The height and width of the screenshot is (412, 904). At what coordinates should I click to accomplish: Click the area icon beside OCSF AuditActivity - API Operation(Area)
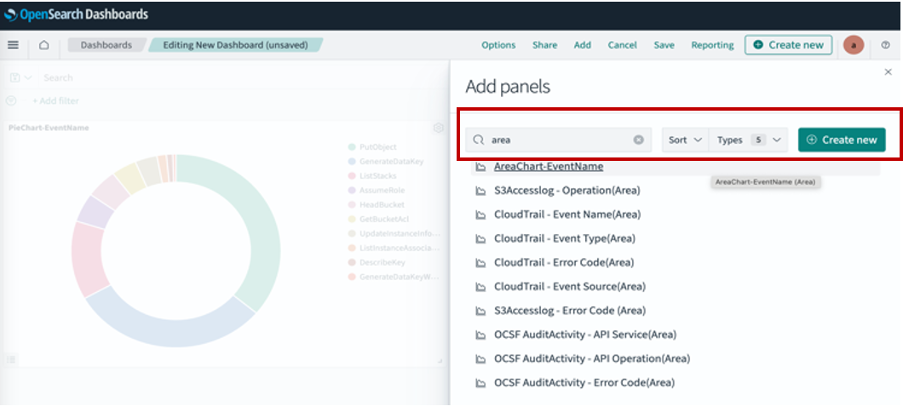pyautogui.click(x=480, y=359)
